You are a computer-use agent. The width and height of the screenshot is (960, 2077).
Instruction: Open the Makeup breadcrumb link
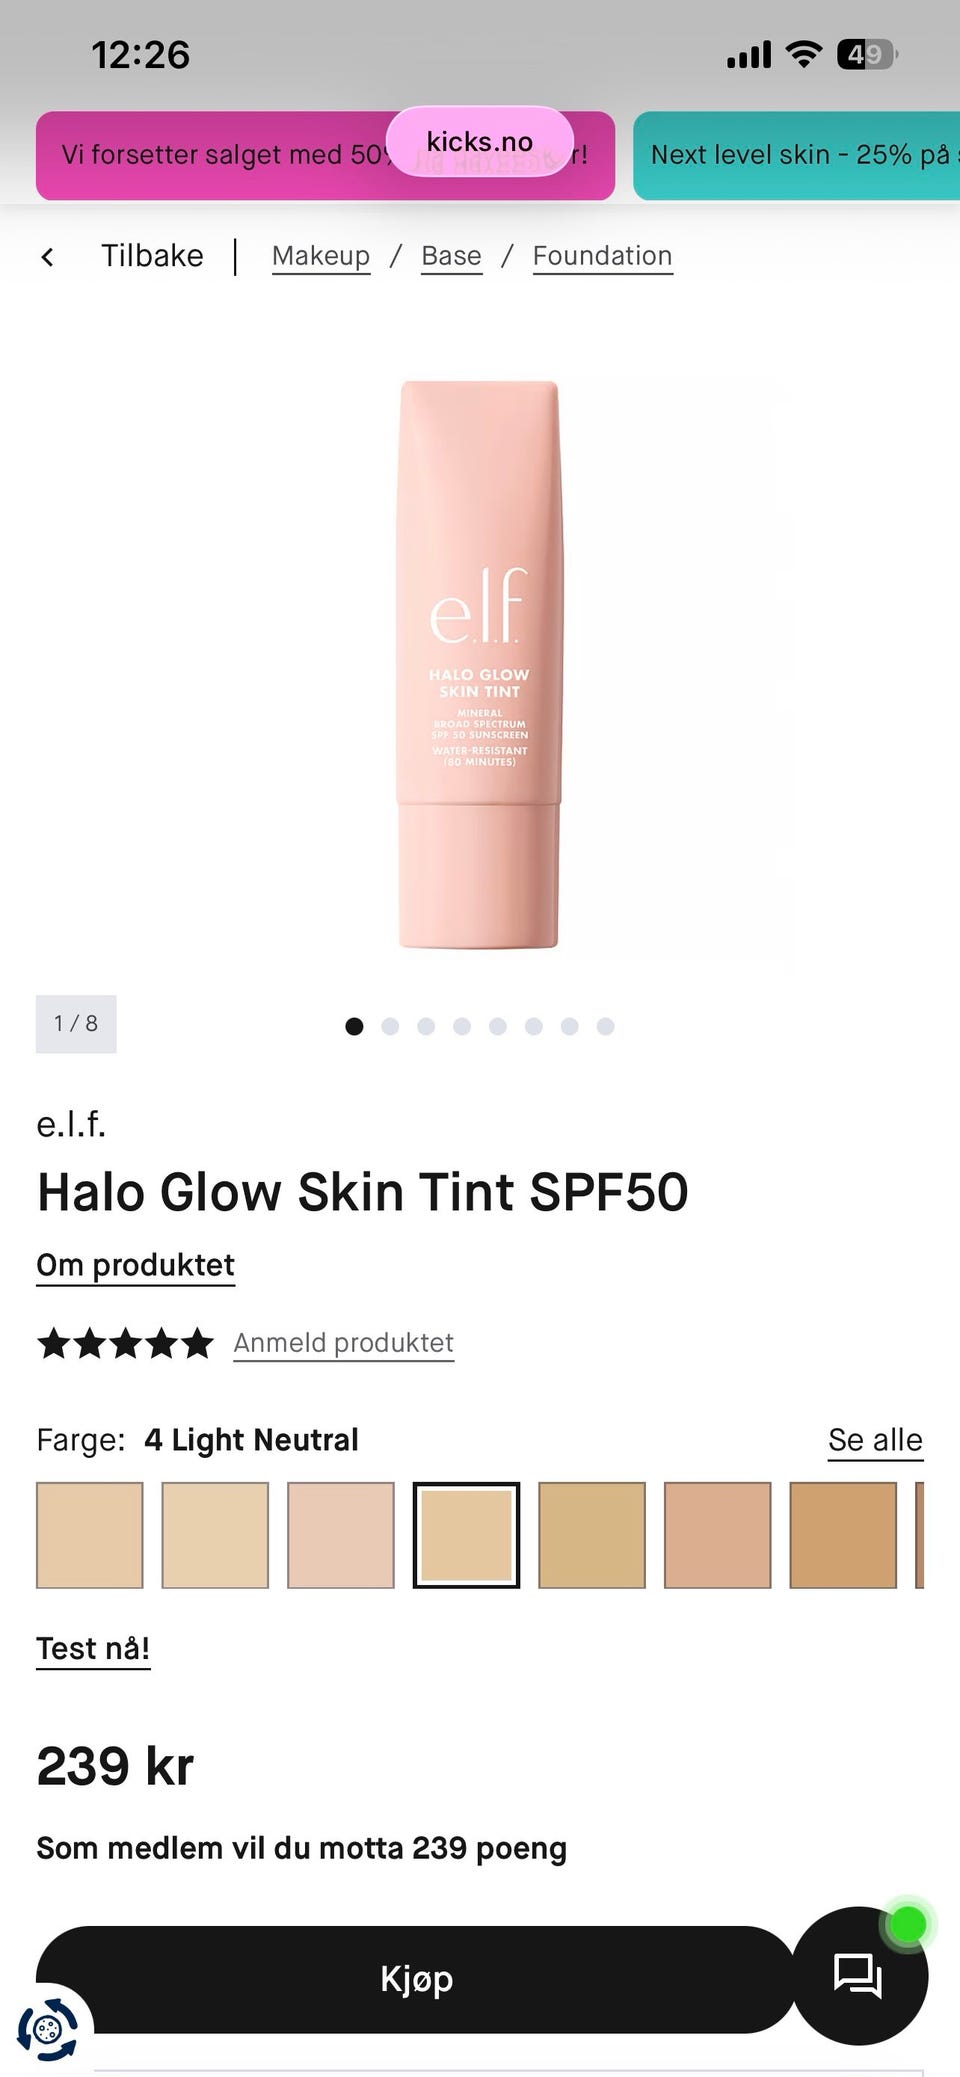(321, 256)
